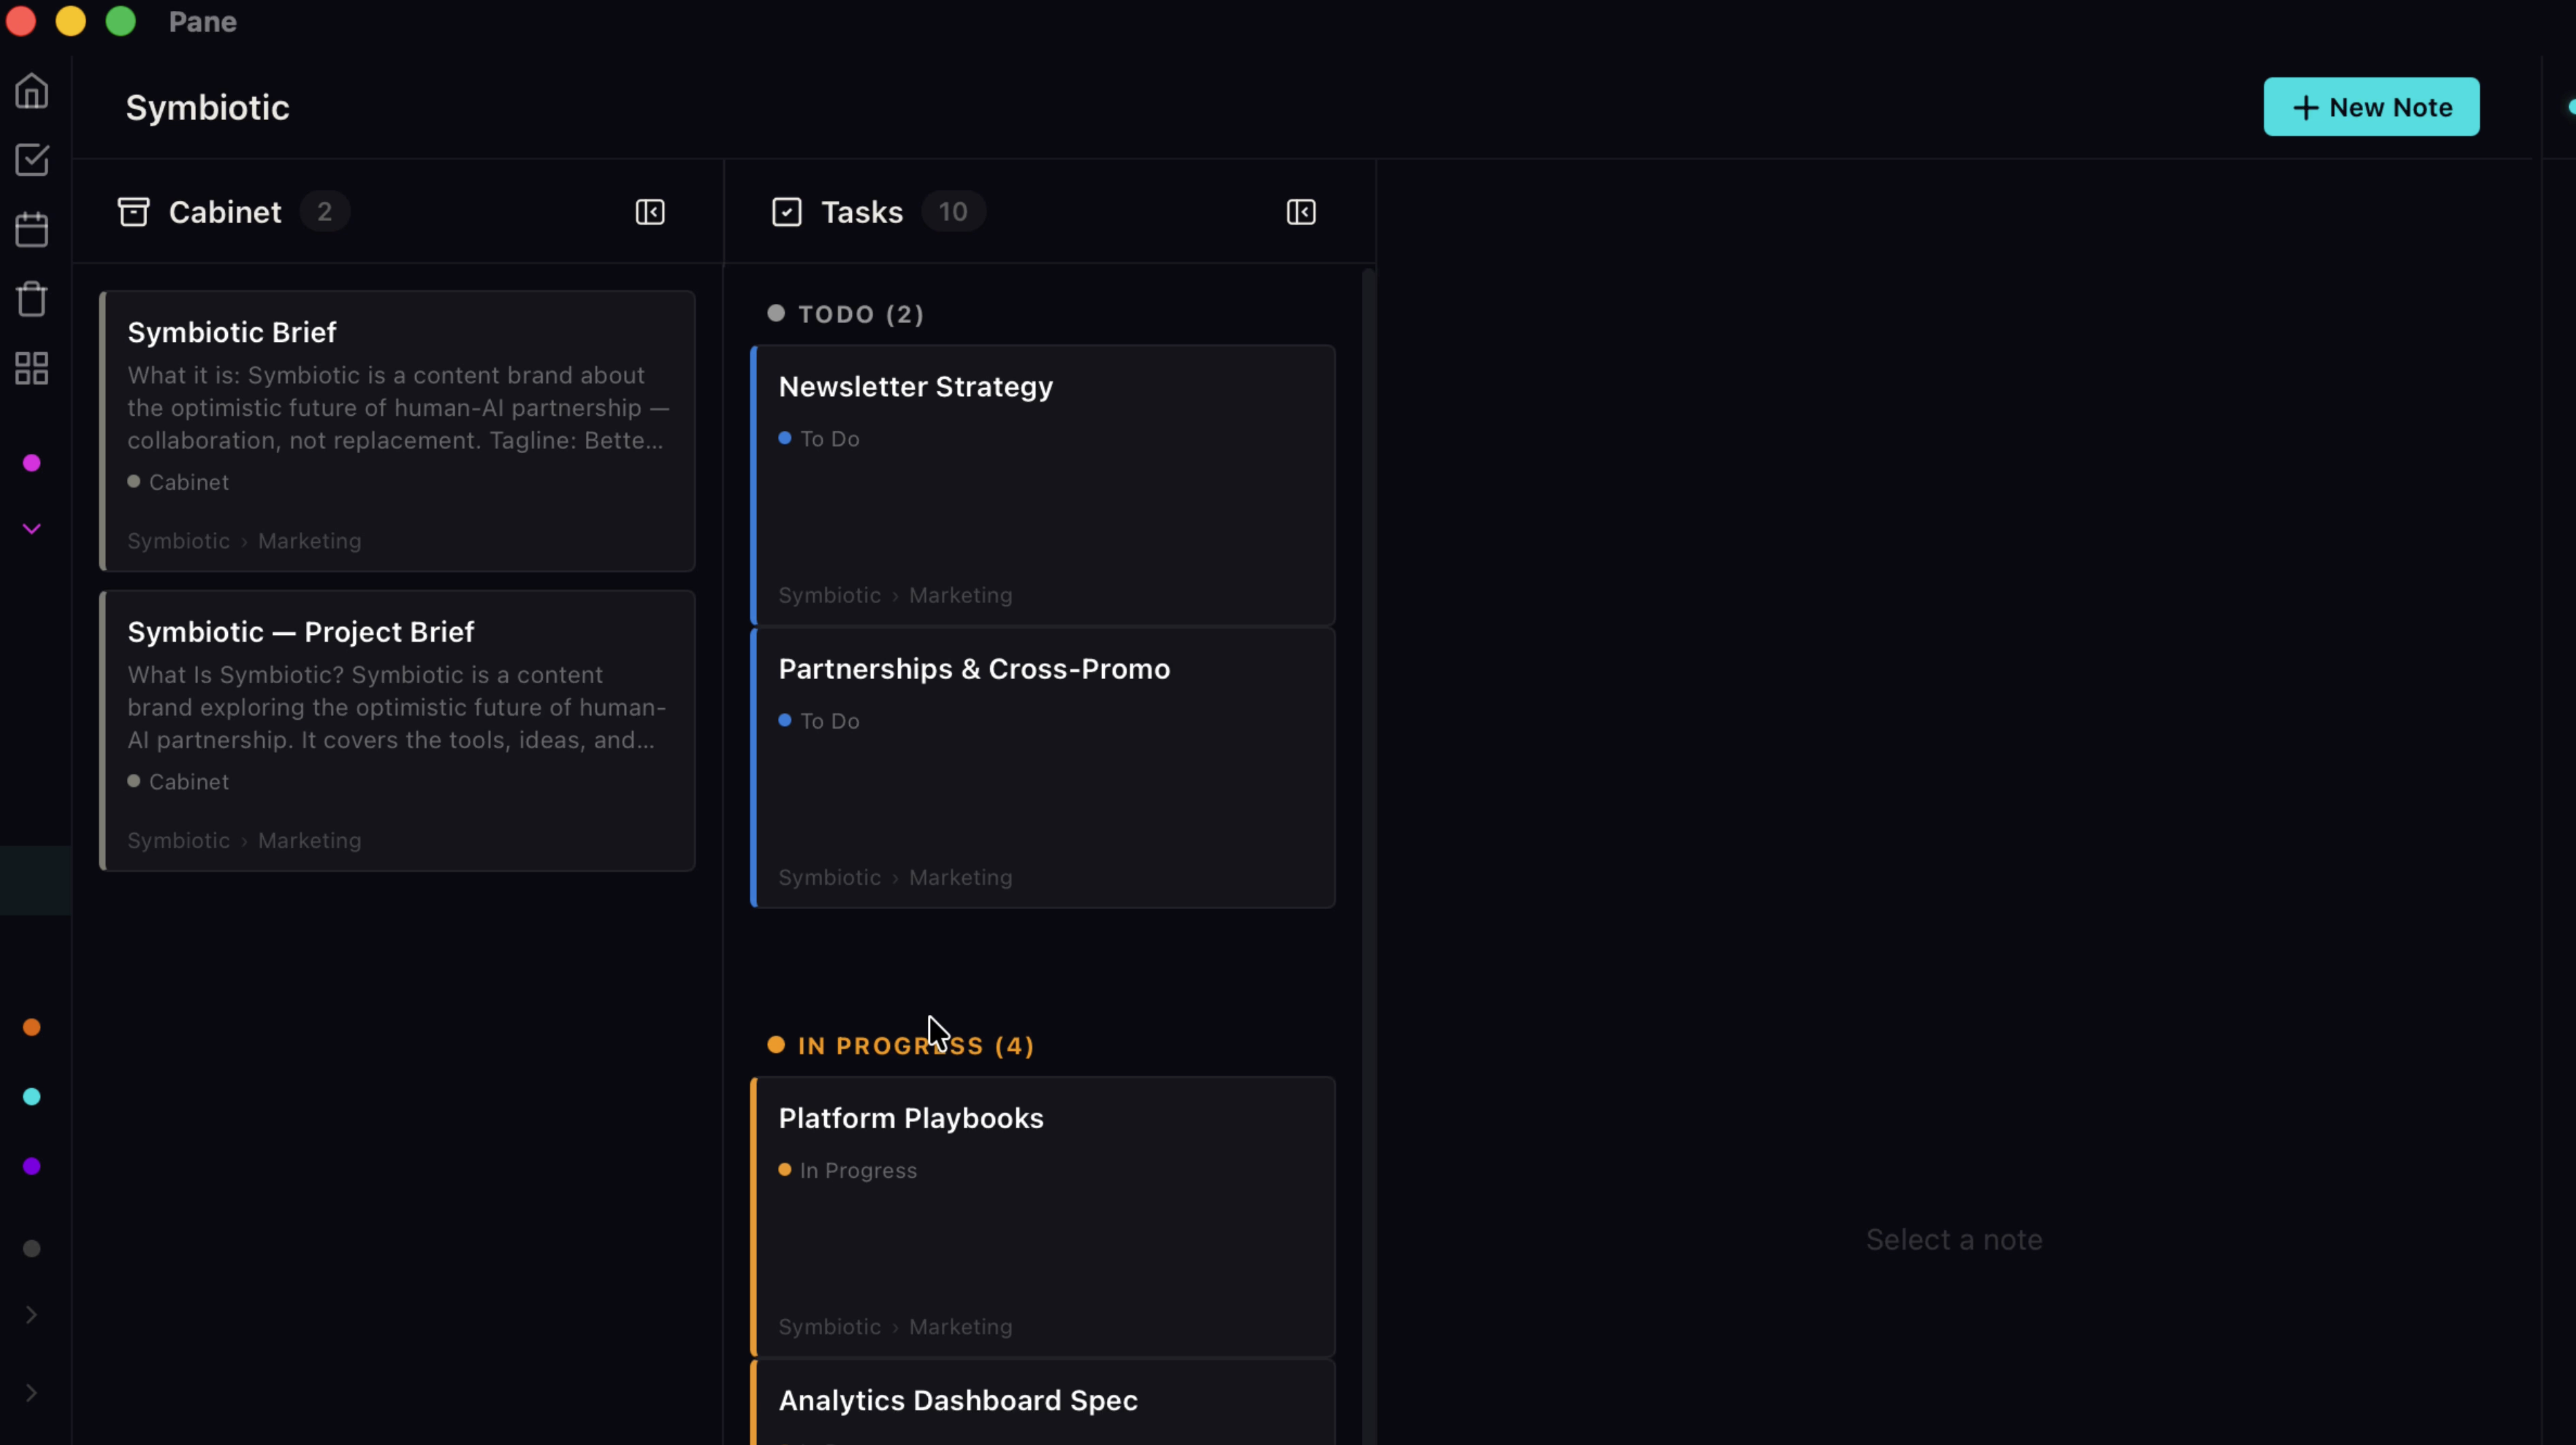Expand the lowest right-chevron in sidebar
Image resolution: width=2576 pixels, height=1445 pixels.
[32, 1393]
